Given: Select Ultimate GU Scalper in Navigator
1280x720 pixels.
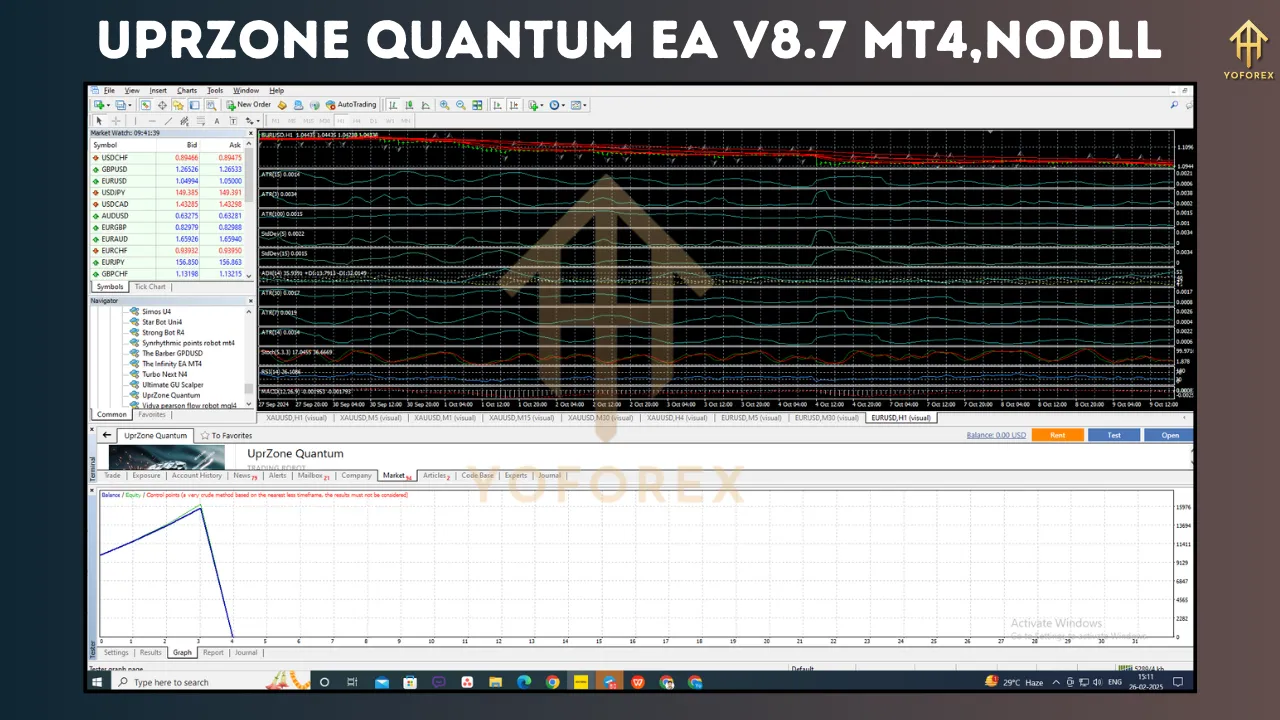Looking at the screenshot, I should tap(172, 384).
